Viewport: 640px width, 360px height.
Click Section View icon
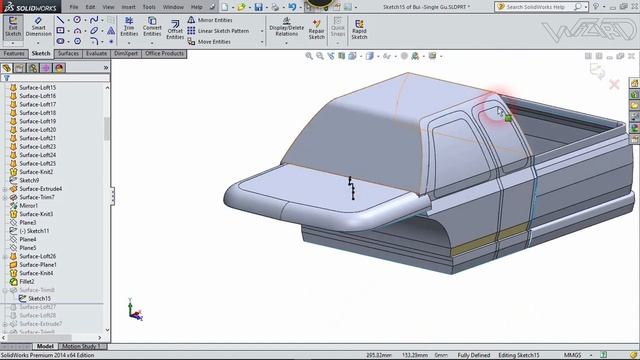[x=341, y=56]
